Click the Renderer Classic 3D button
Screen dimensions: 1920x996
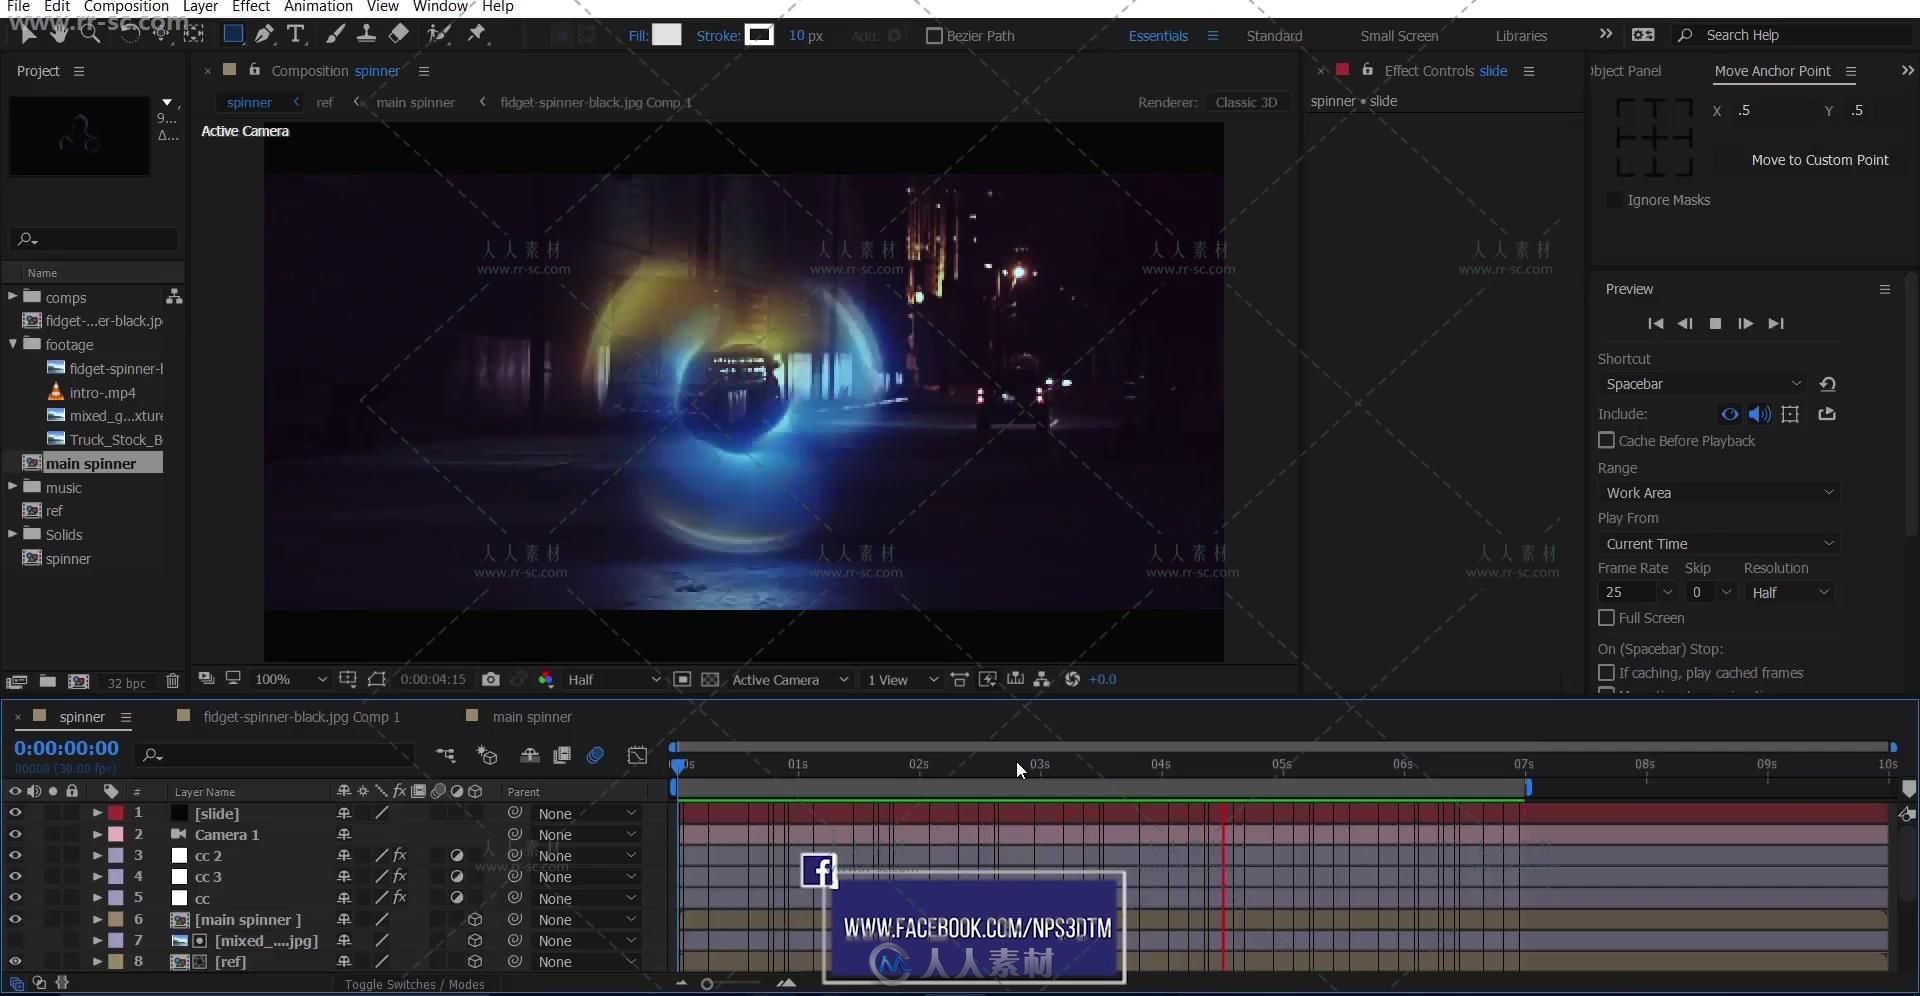click(x=1246, y=102)
